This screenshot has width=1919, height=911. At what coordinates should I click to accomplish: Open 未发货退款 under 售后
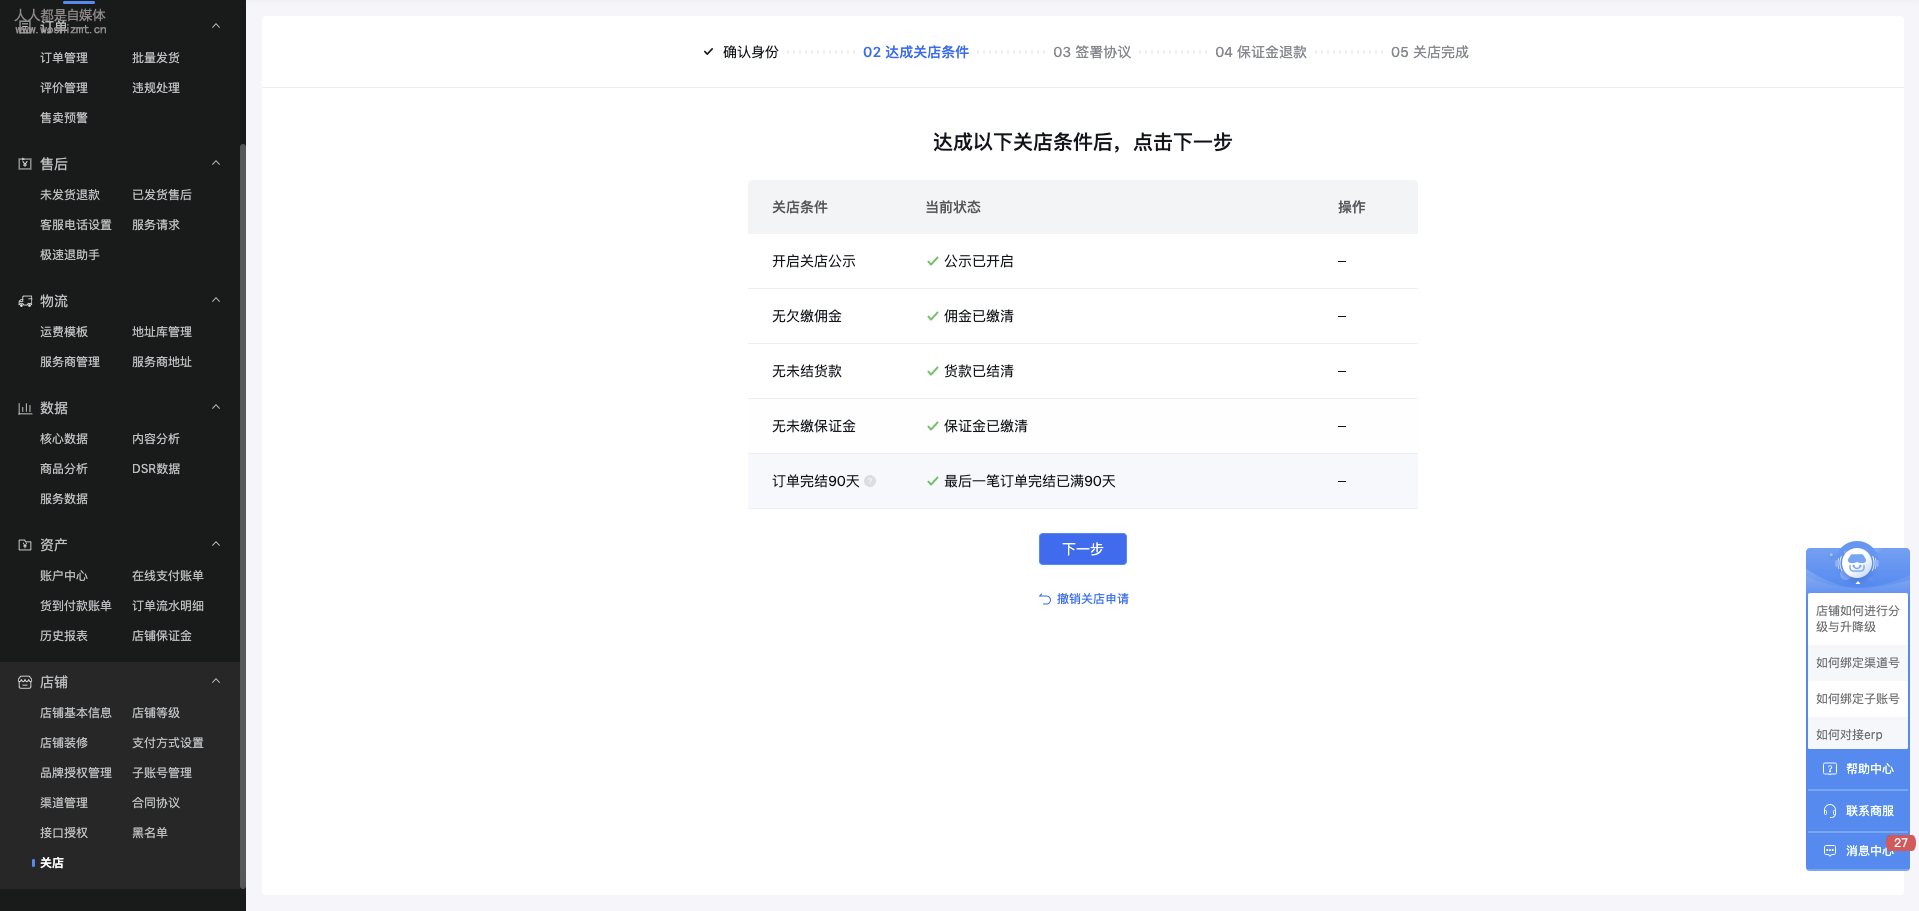(x=70, y=195)
